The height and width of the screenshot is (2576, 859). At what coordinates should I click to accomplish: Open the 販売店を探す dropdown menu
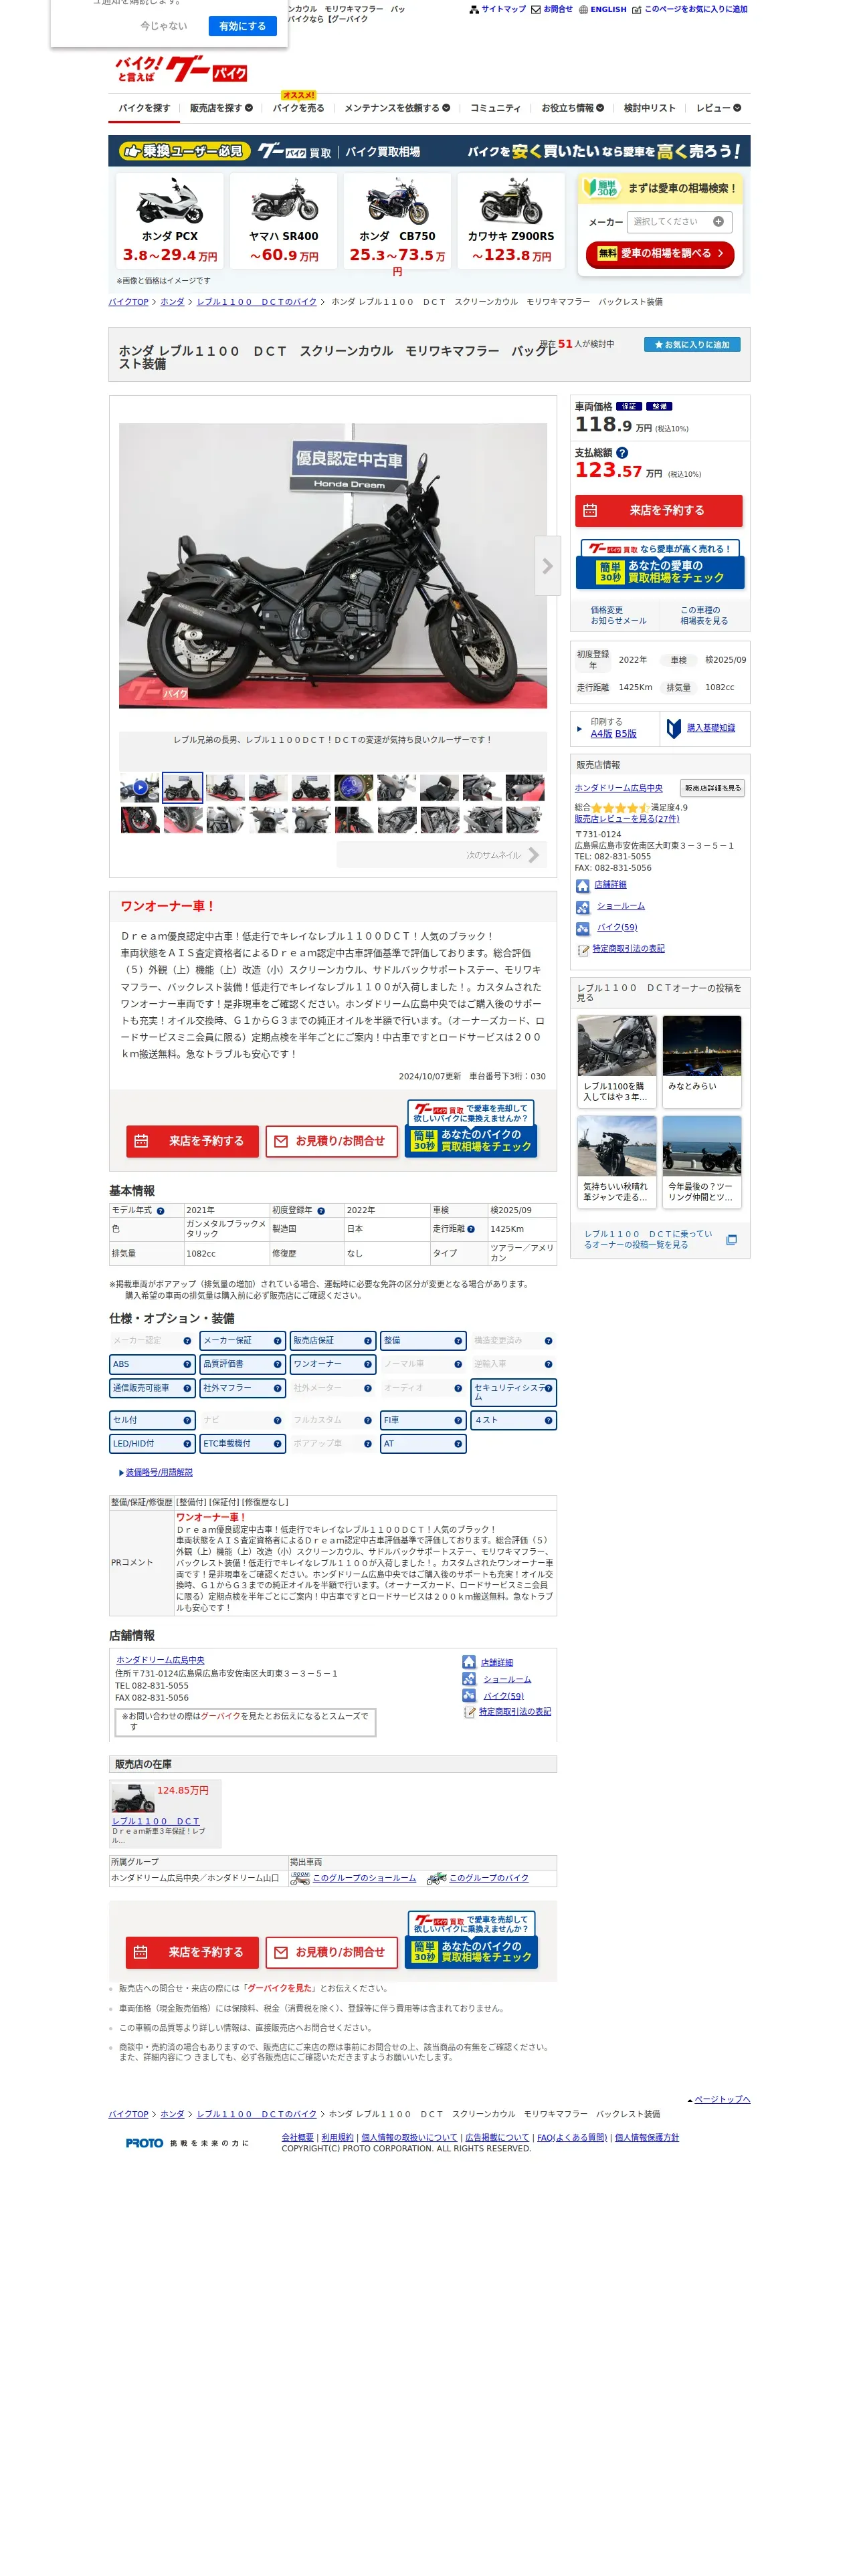point(221,108)
